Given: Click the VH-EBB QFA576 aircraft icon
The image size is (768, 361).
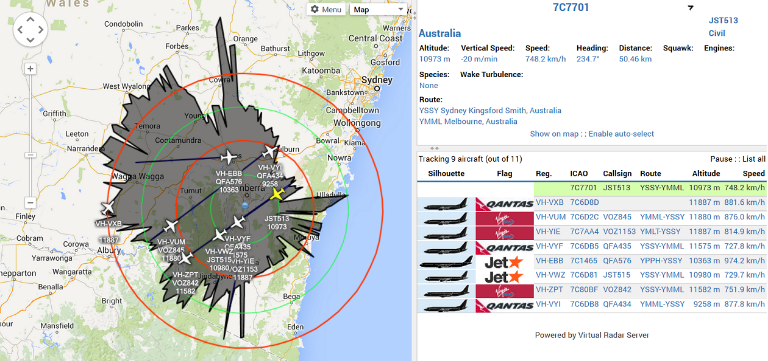Looking at the screenshot, I should (228, 157).
